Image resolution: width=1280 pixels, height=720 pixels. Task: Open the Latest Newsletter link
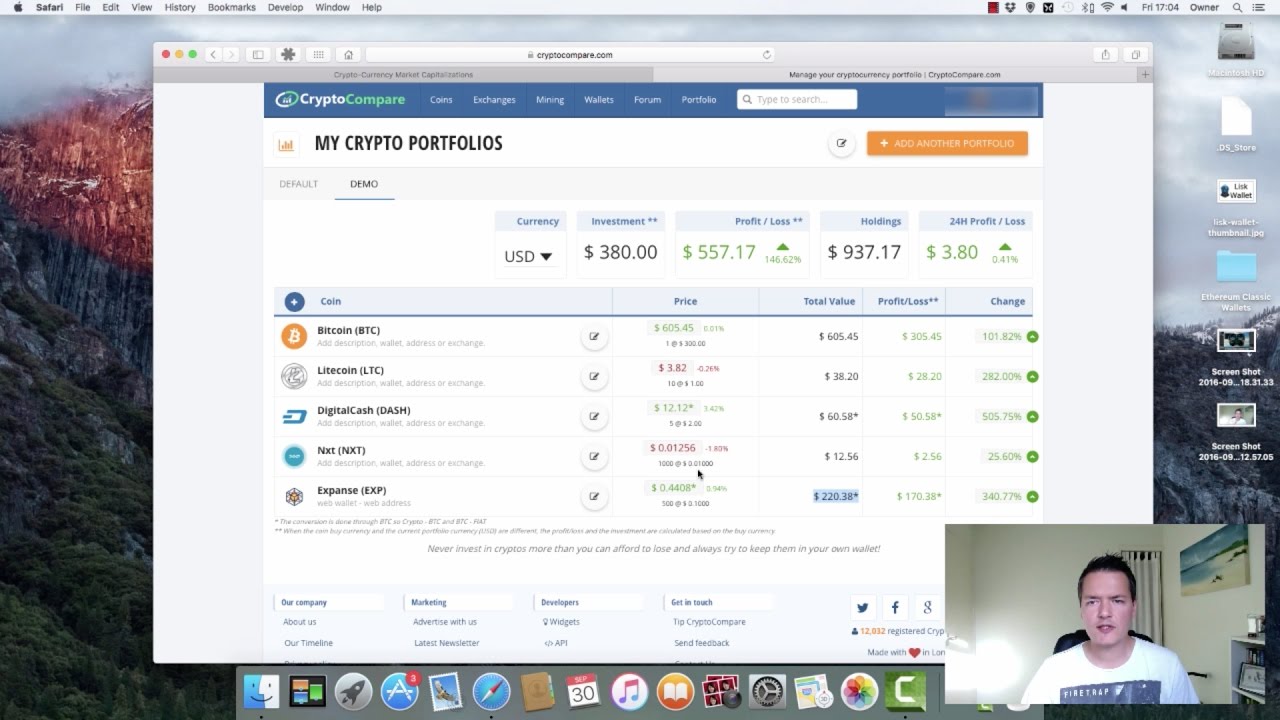(446, 643)
